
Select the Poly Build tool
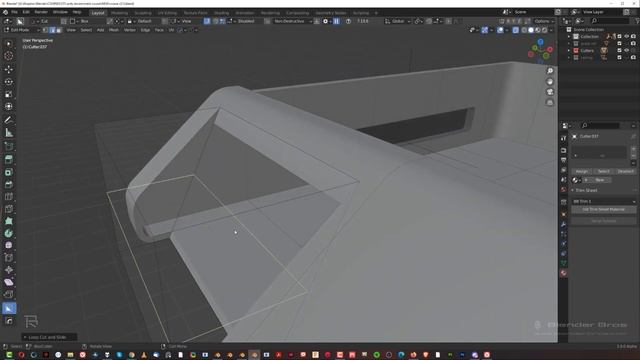(x=9, y=221)
